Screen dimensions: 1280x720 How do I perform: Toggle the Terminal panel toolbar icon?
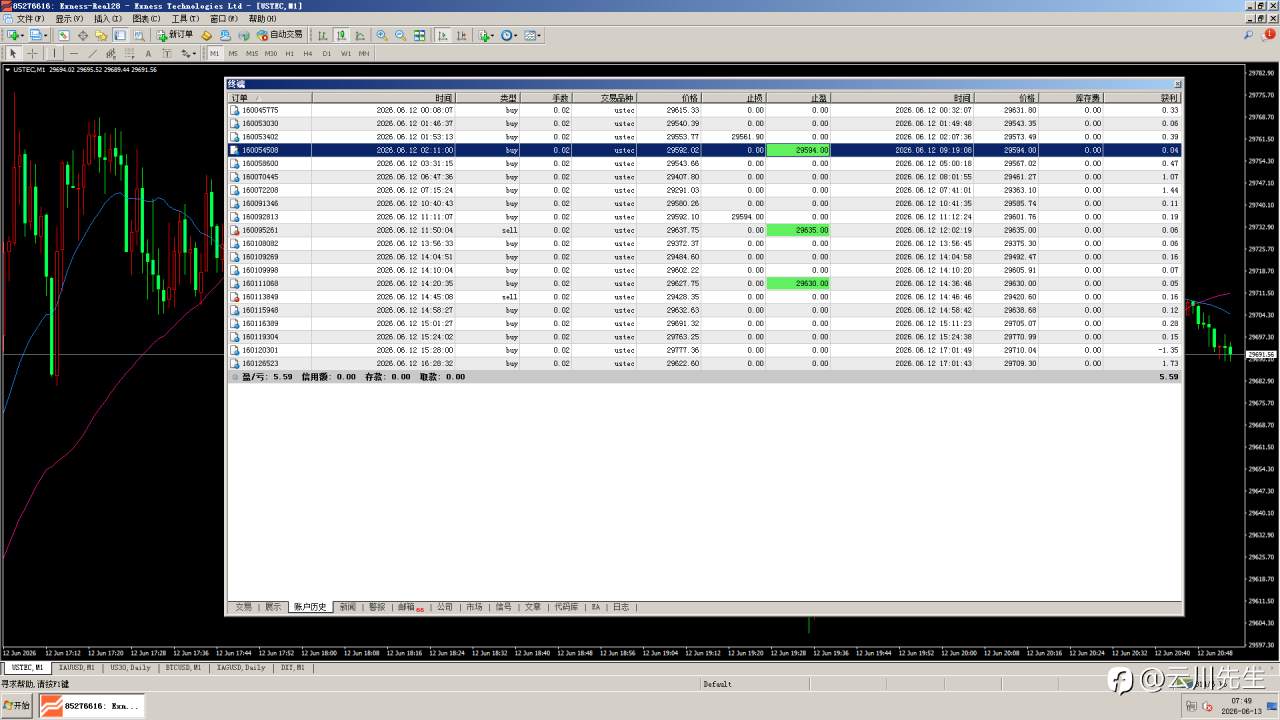120,35
